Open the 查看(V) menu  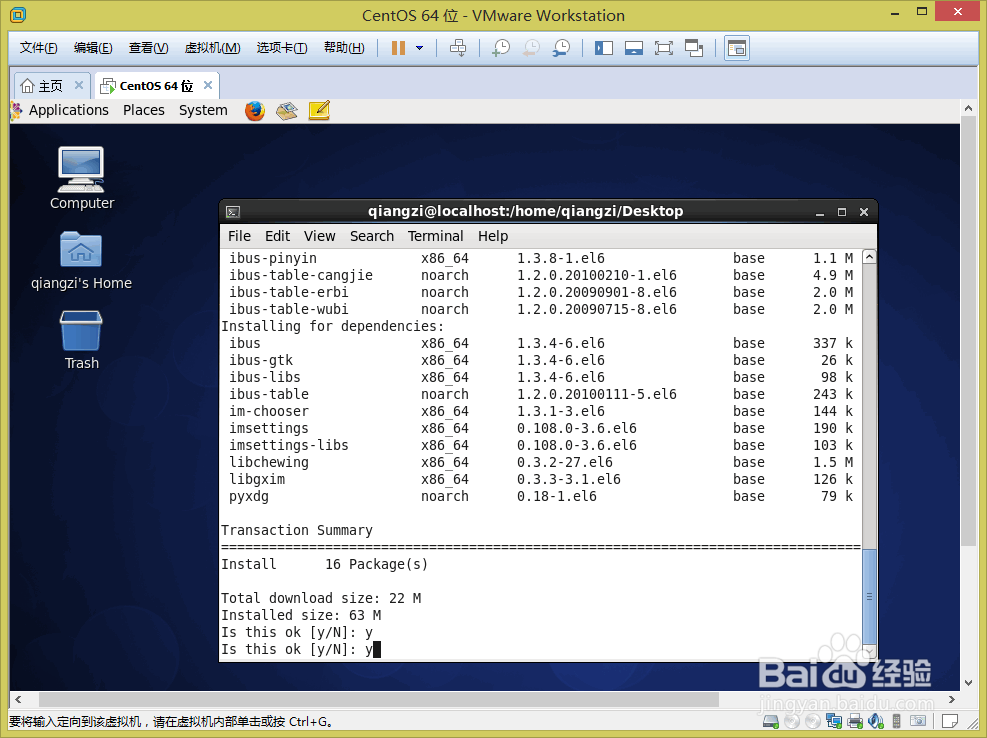tap(149, 48)
